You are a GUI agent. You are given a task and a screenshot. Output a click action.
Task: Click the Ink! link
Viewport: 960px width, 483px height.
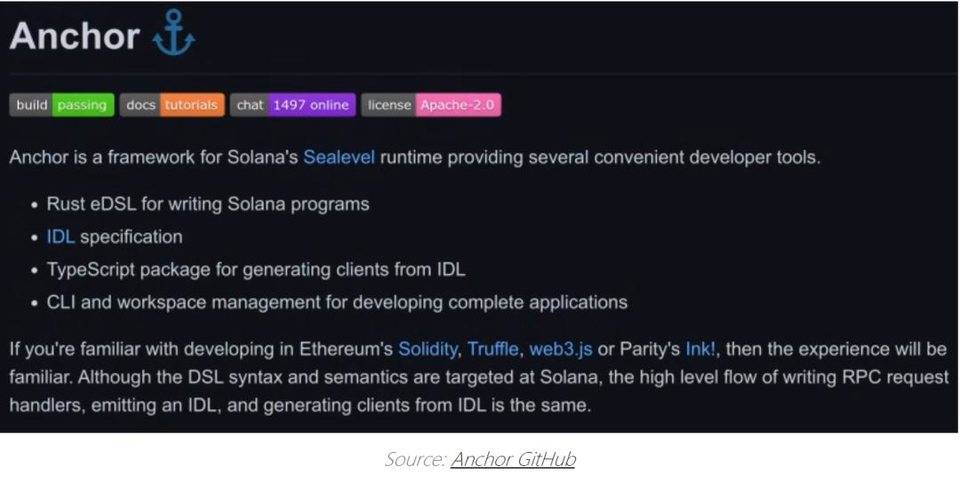[700, 349]
